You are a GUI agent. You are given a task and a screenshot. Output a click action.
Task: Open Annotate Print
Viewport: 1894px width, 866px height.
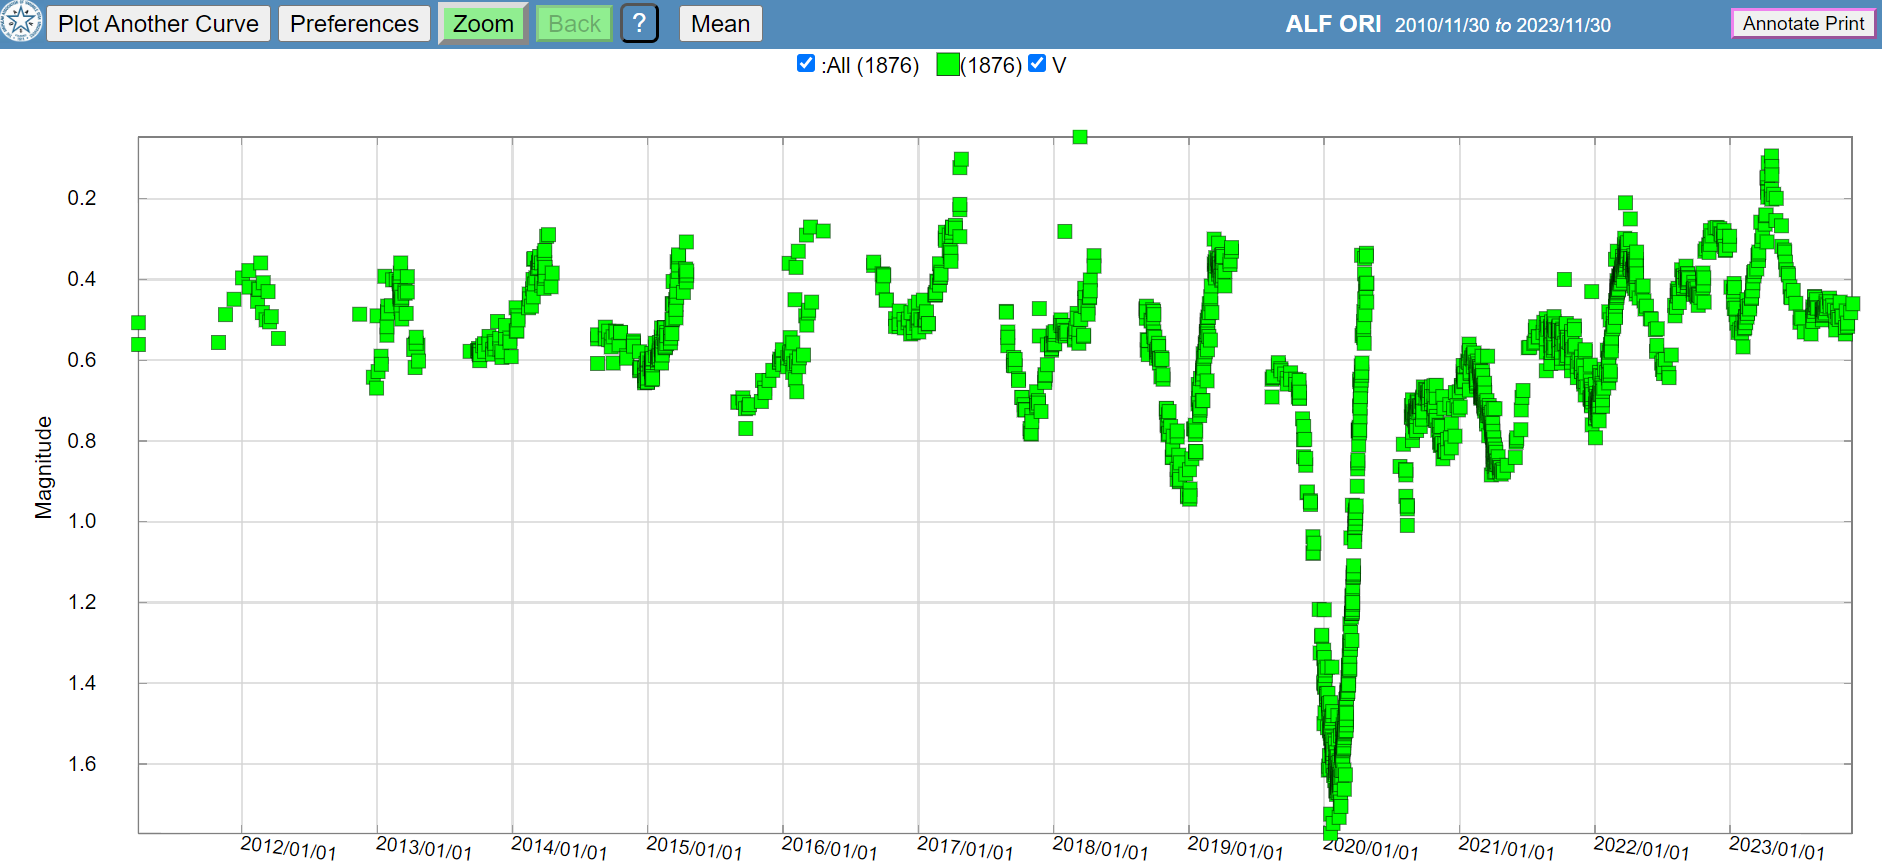point(1803,23)
